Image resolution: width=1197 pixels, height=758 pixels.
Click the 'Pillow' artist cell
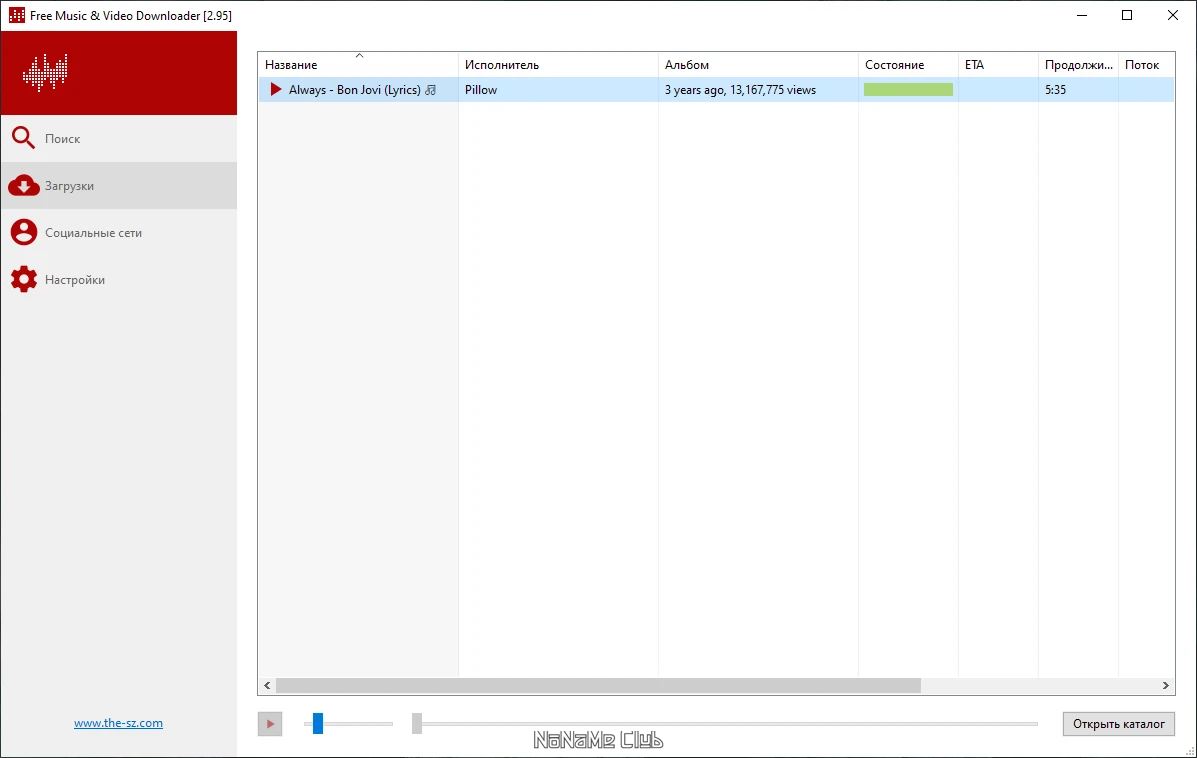481,89
